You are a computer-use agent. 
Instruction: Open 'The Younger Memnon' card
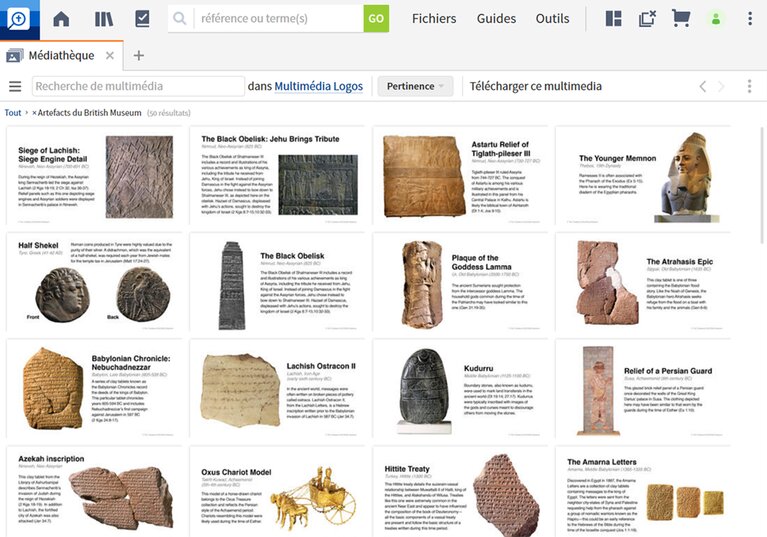pos(643,176)
